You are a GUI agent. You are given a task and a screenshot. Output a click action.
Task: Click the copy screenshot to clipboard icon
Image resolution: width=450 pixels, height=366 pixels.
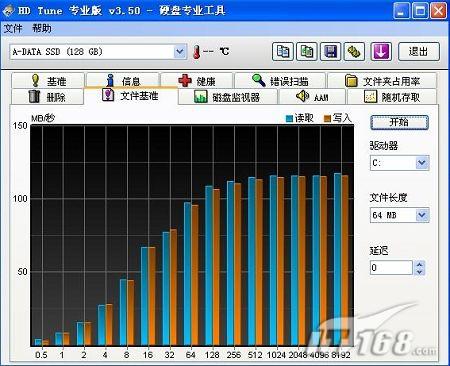pos(307,52)
